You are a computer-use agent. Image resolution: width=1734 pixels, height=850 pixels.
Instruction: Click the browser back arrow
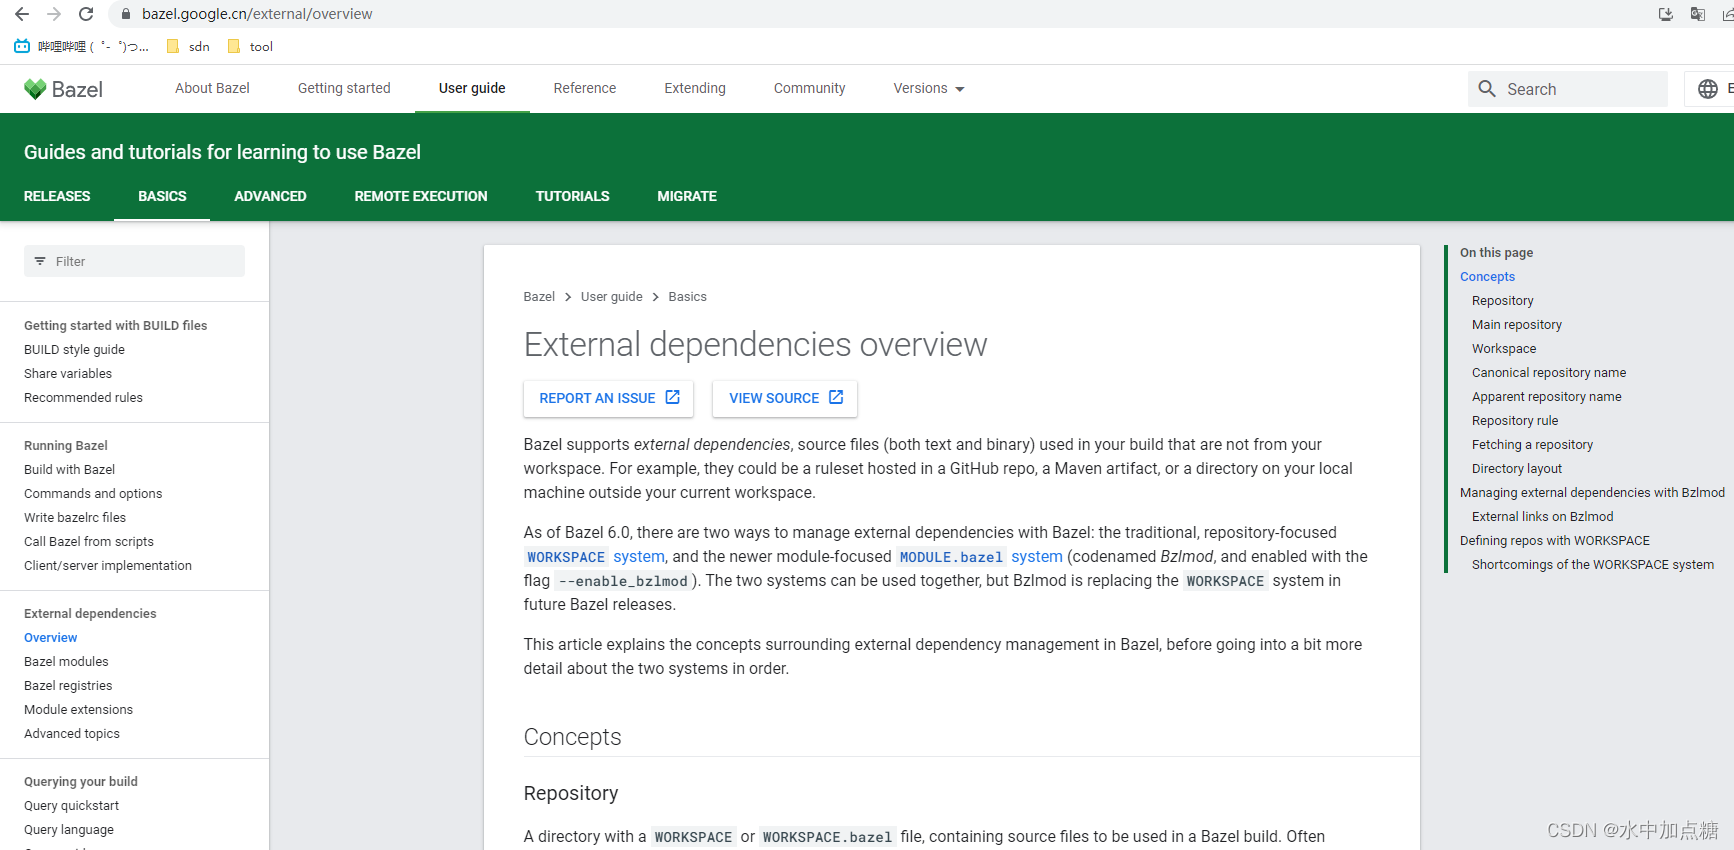click(21, 14)
